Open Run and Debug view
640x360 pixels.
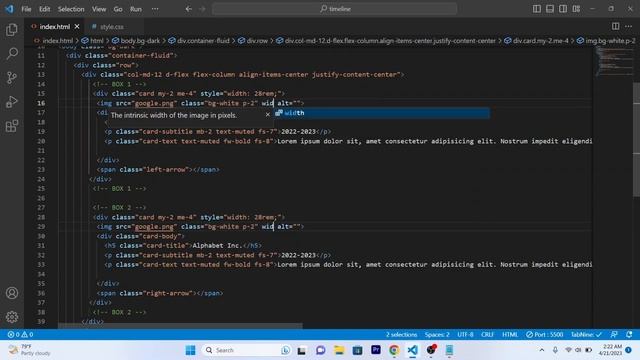(12, 102)
